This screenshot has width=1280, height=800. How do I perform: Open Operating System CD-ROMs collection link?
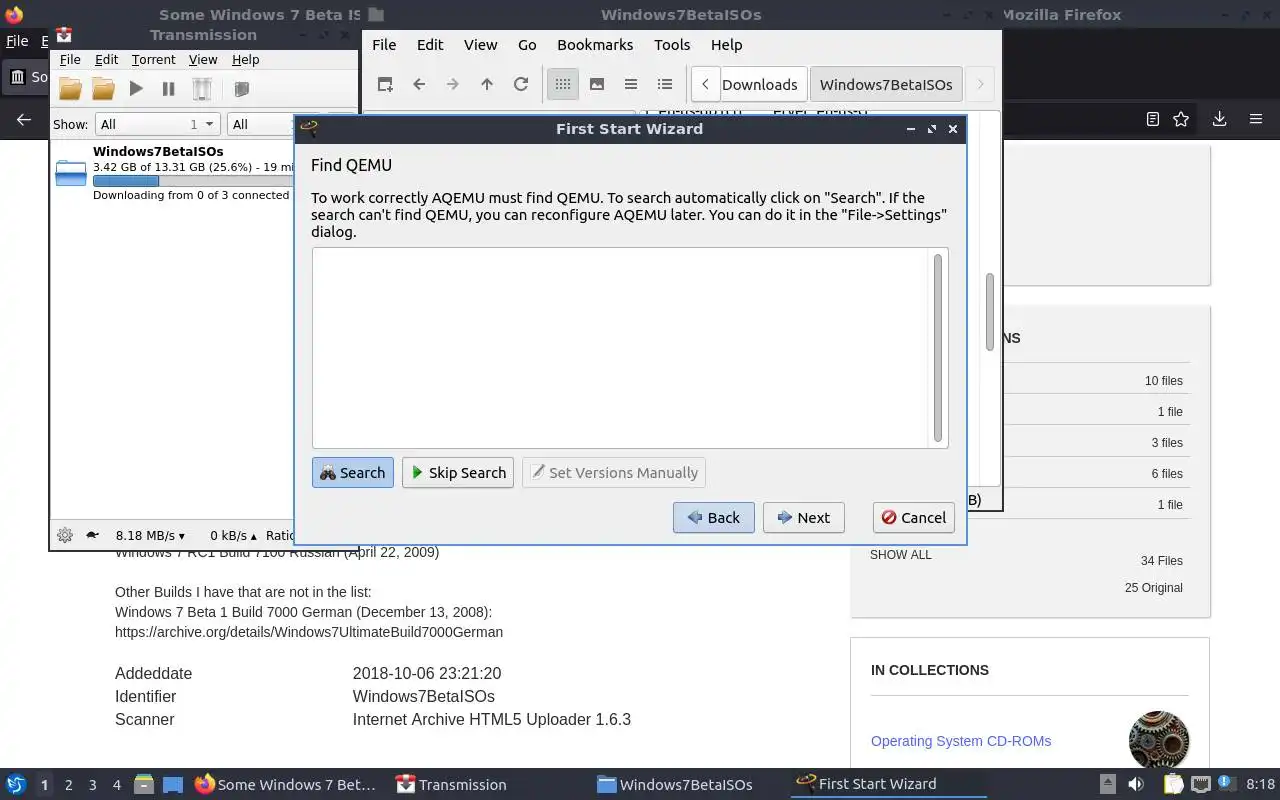point(961,741)
